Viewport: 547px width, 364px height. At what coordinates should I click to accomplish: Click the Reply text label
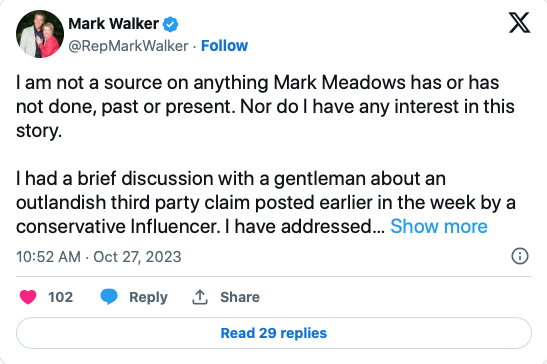click(x=148, y=297)
